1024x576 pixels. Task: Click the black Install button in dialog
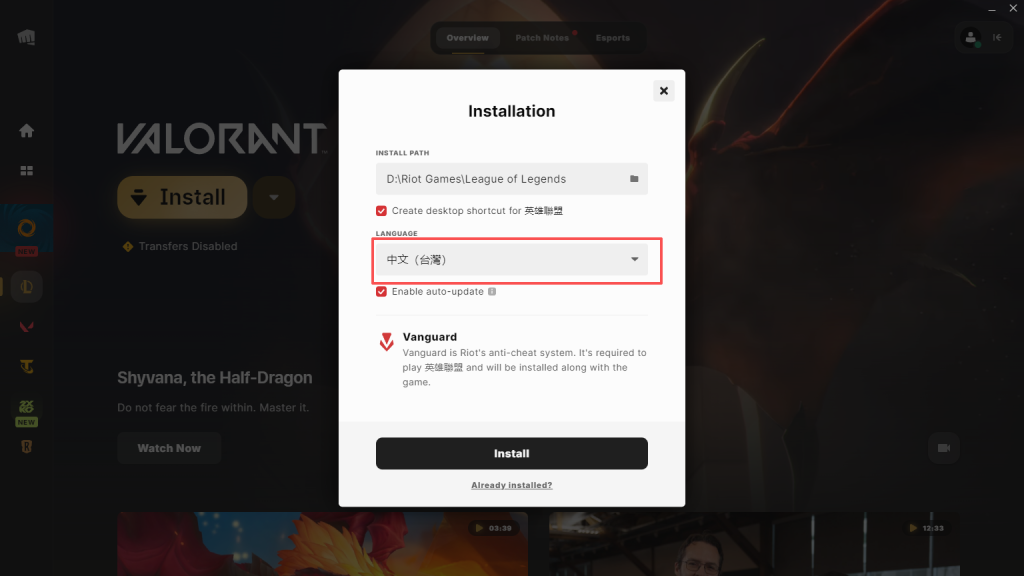[511, 453]
